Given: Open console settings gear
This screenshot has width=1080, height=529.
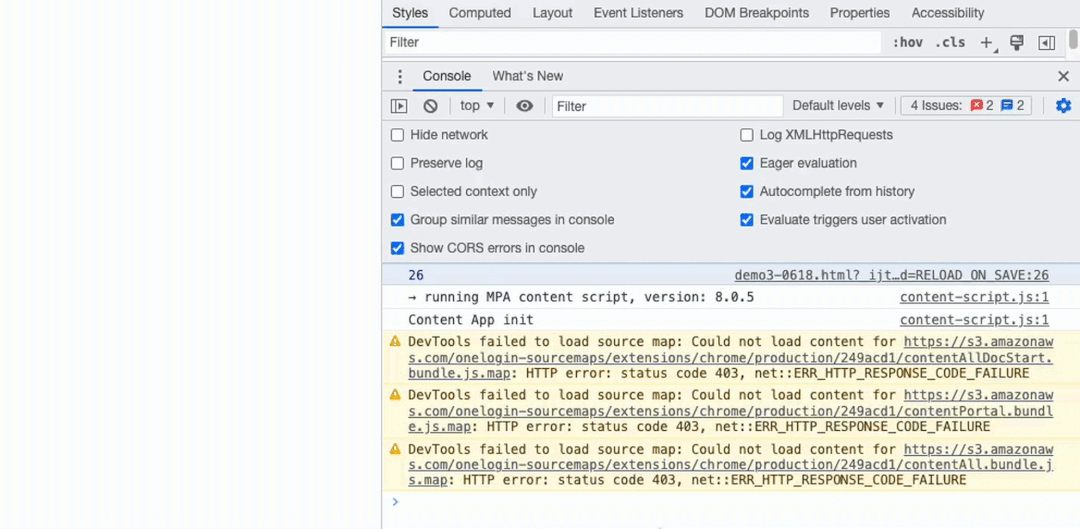Looking at the screenshot, I should click(1063, 105).
